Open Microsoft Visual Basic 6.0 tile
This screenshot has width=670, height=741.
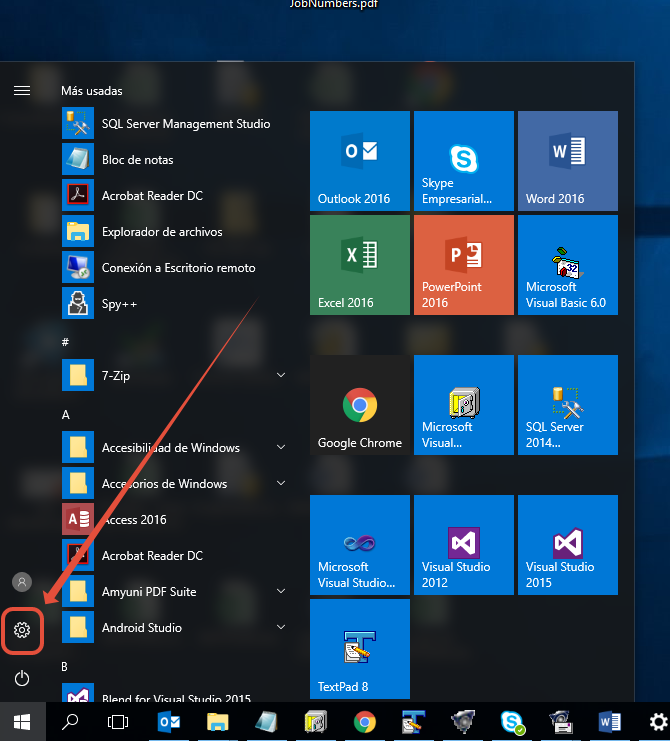[567, 265]
